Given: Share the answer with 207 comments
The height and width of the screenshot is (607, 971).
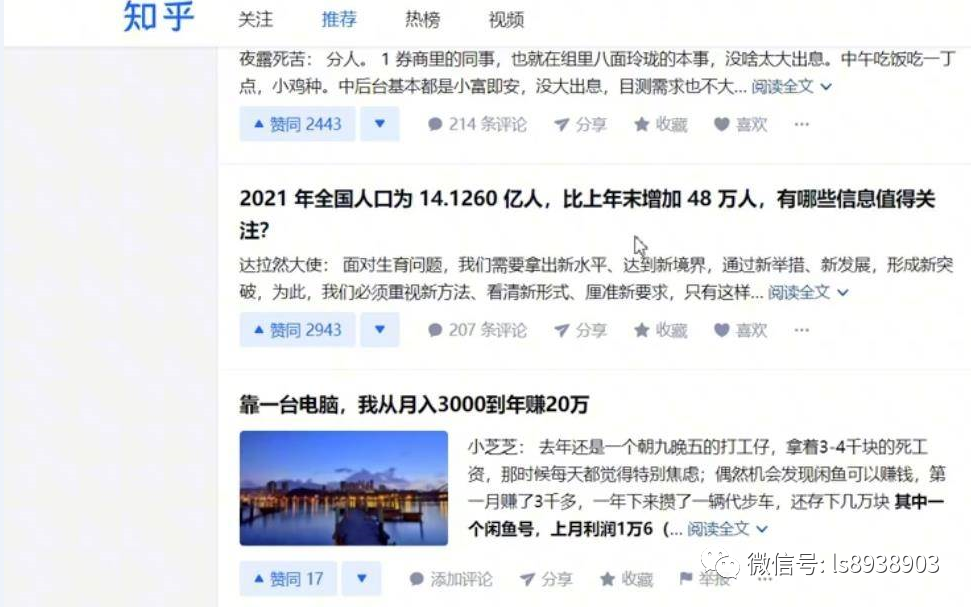Looking at the screenshot, I should pos(580,330).
